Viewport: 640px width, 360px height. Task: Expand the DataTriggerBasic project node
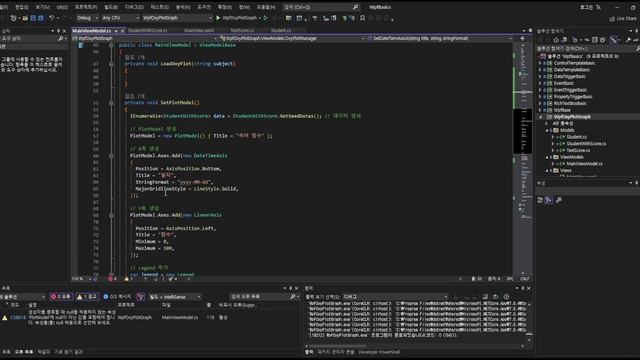[x=540, y=76]
